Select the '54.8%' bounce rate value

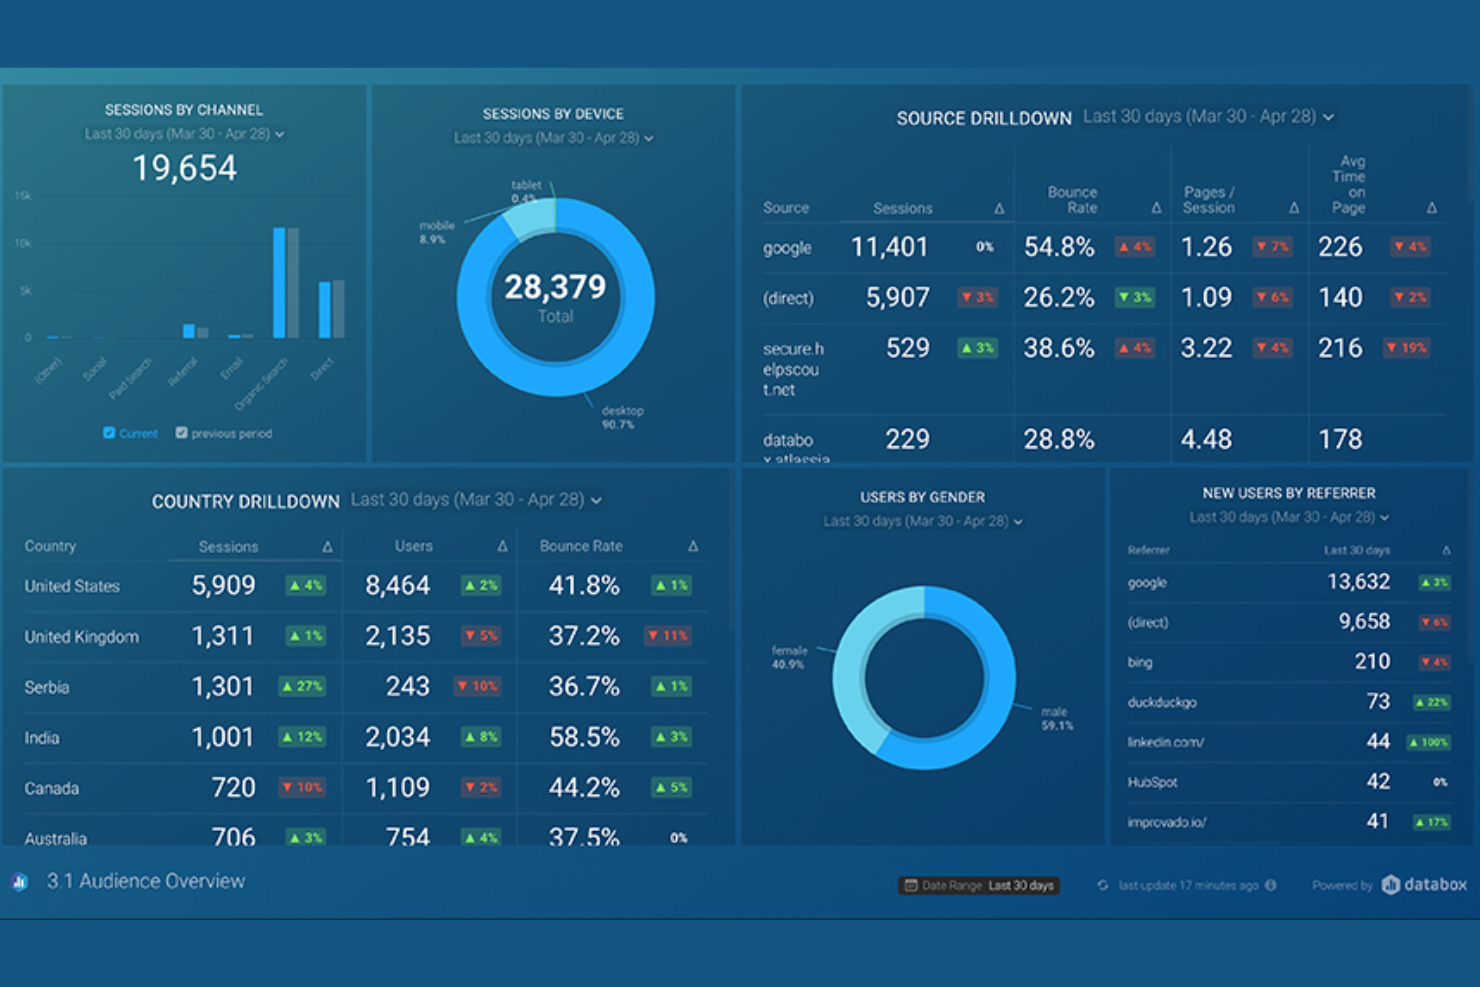click(x=1058, y=247)
